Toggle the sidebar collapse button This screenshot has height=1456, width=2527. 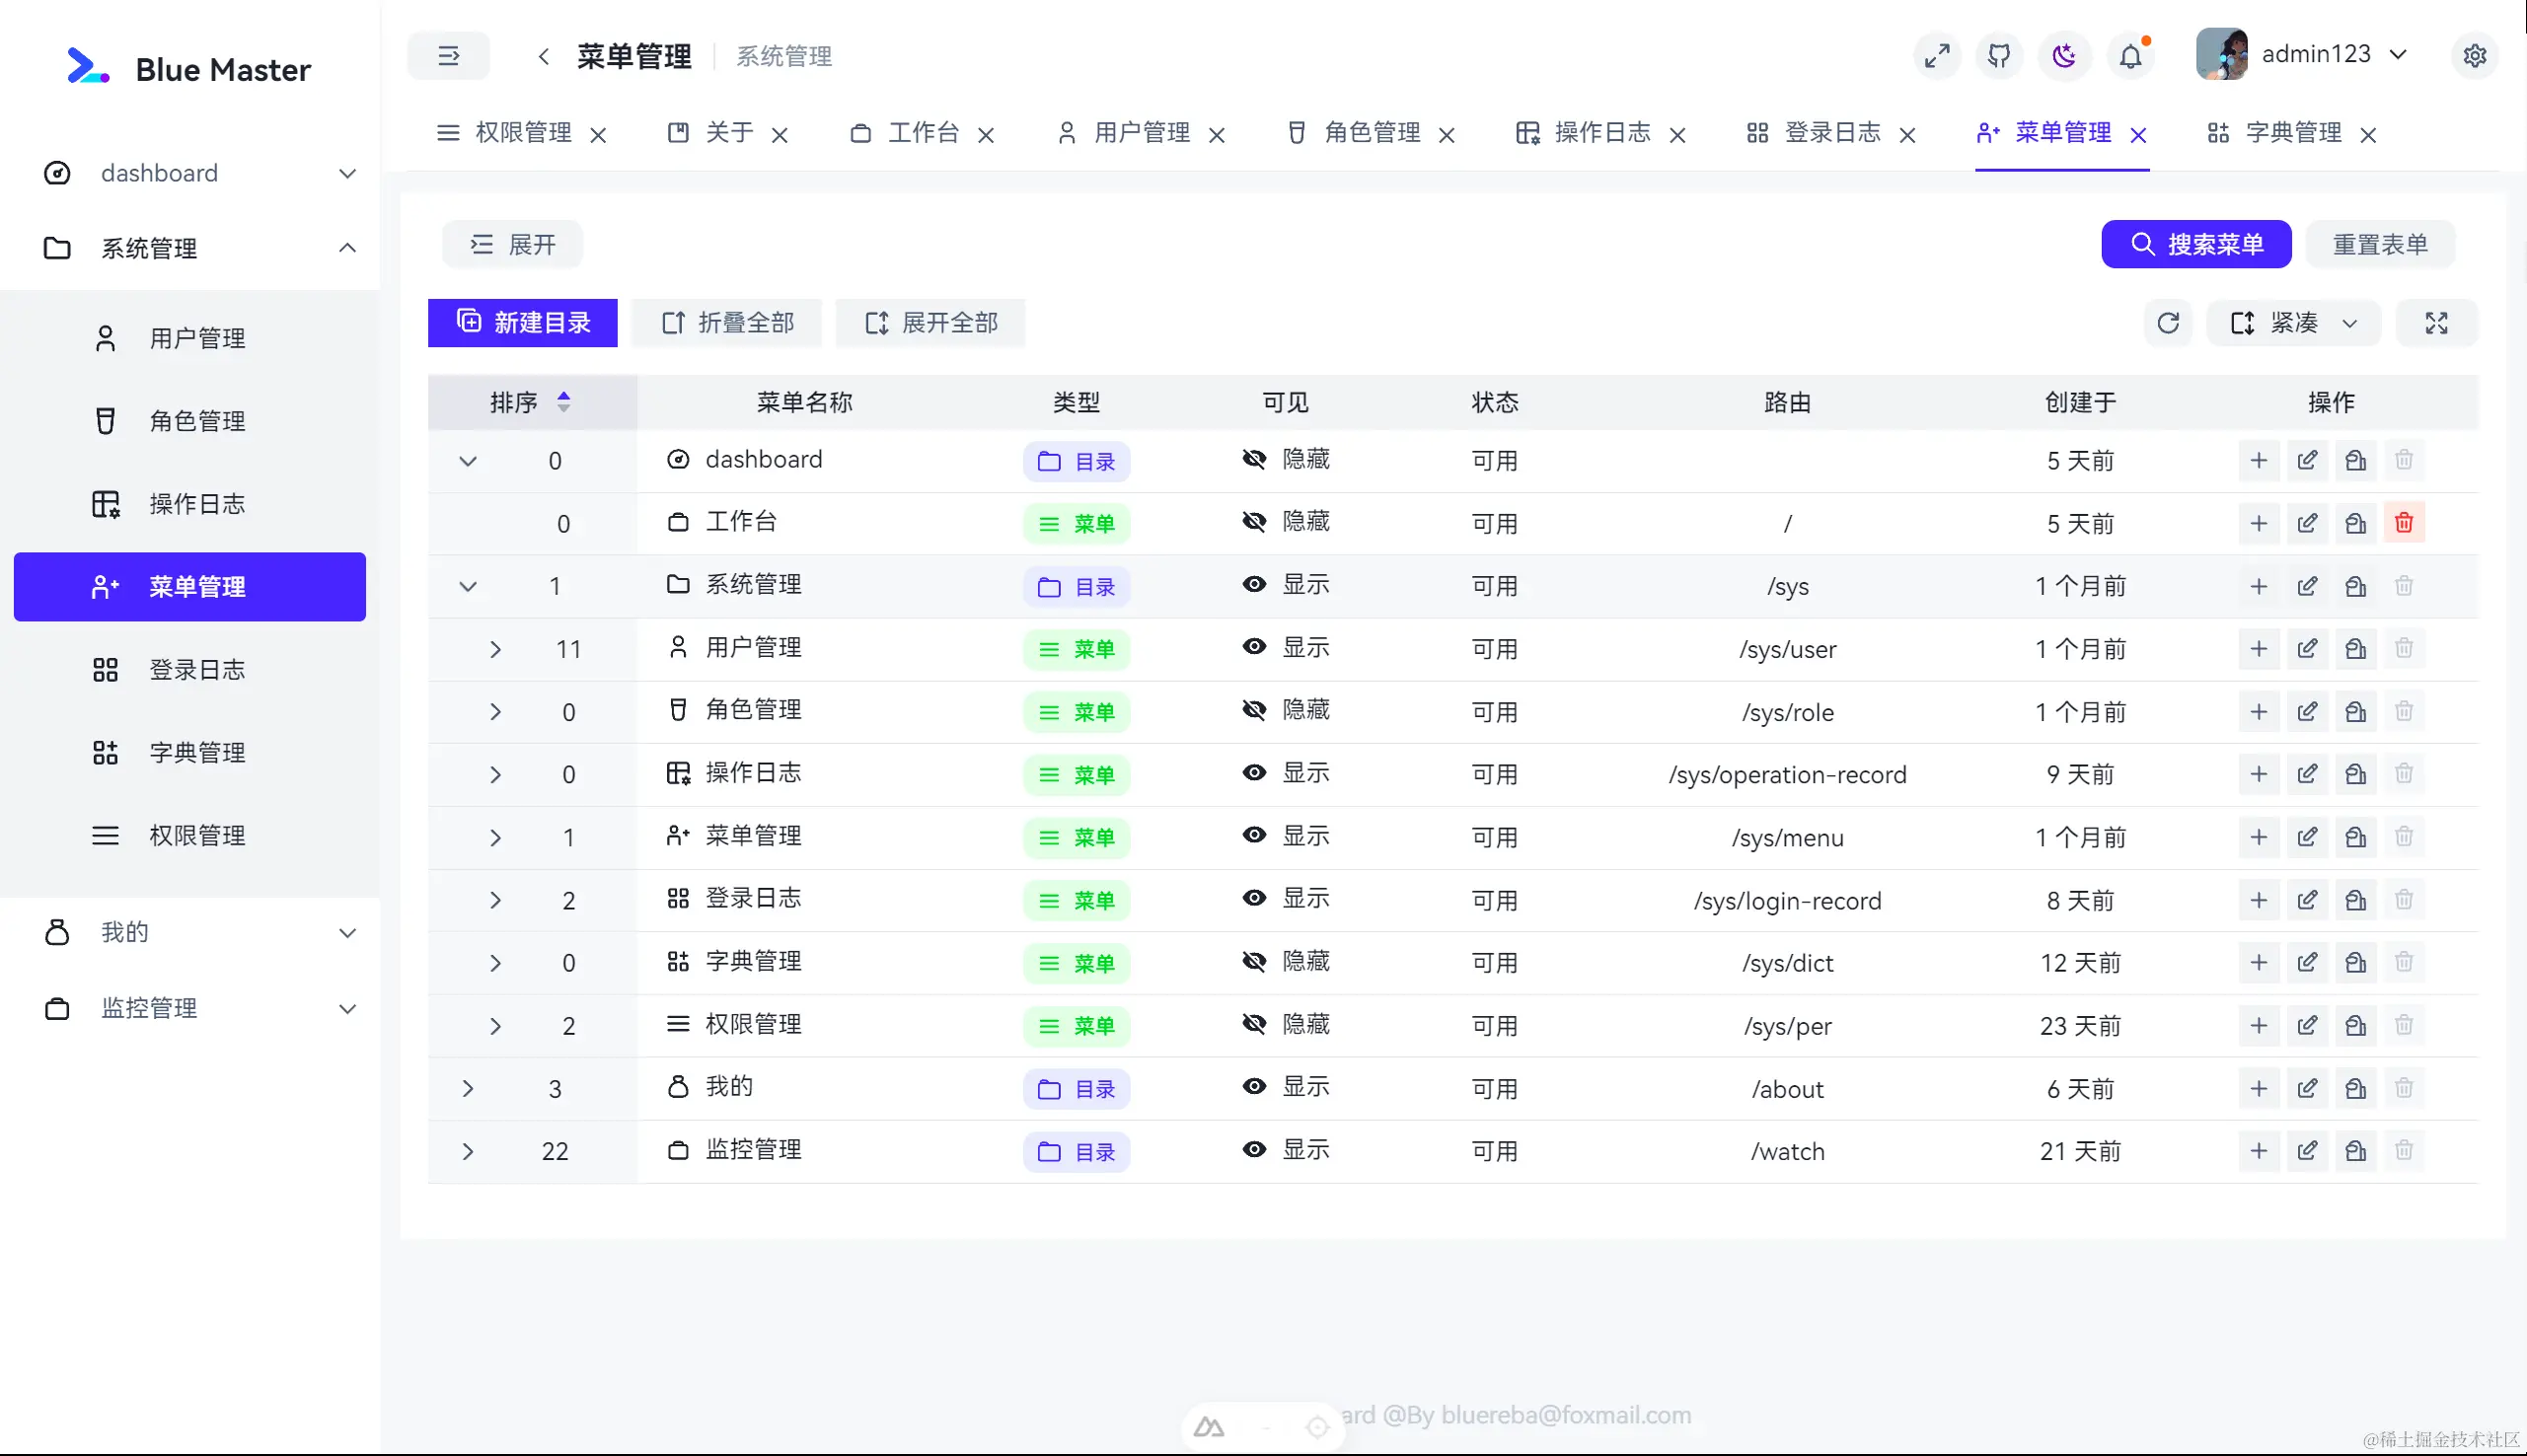point(448,55)
